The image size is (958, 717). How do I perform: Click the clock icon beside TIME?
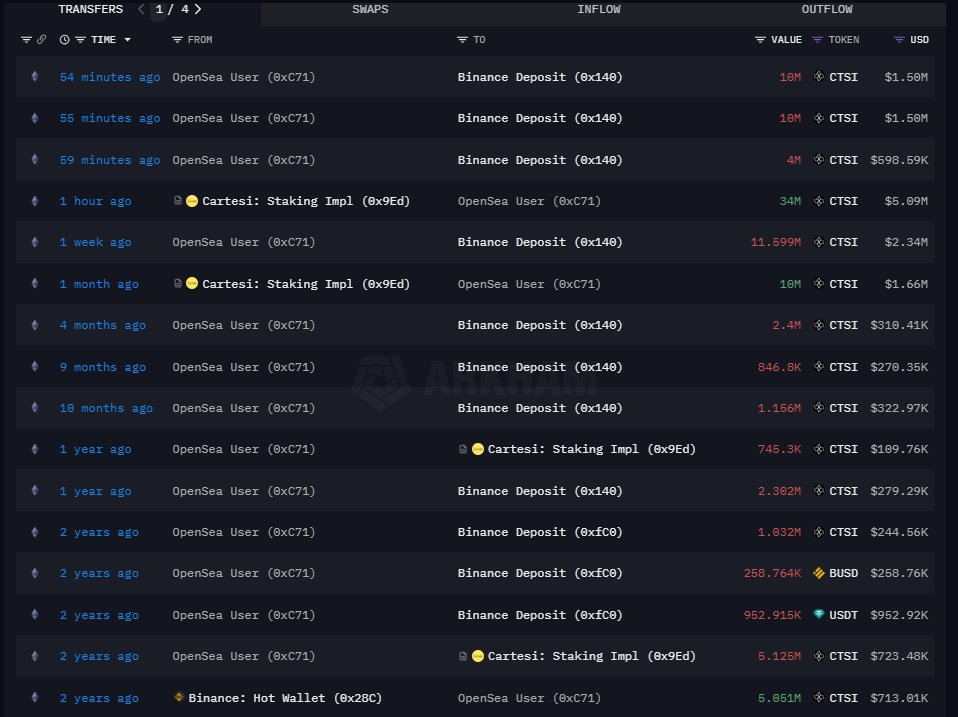tap(65, 40)
